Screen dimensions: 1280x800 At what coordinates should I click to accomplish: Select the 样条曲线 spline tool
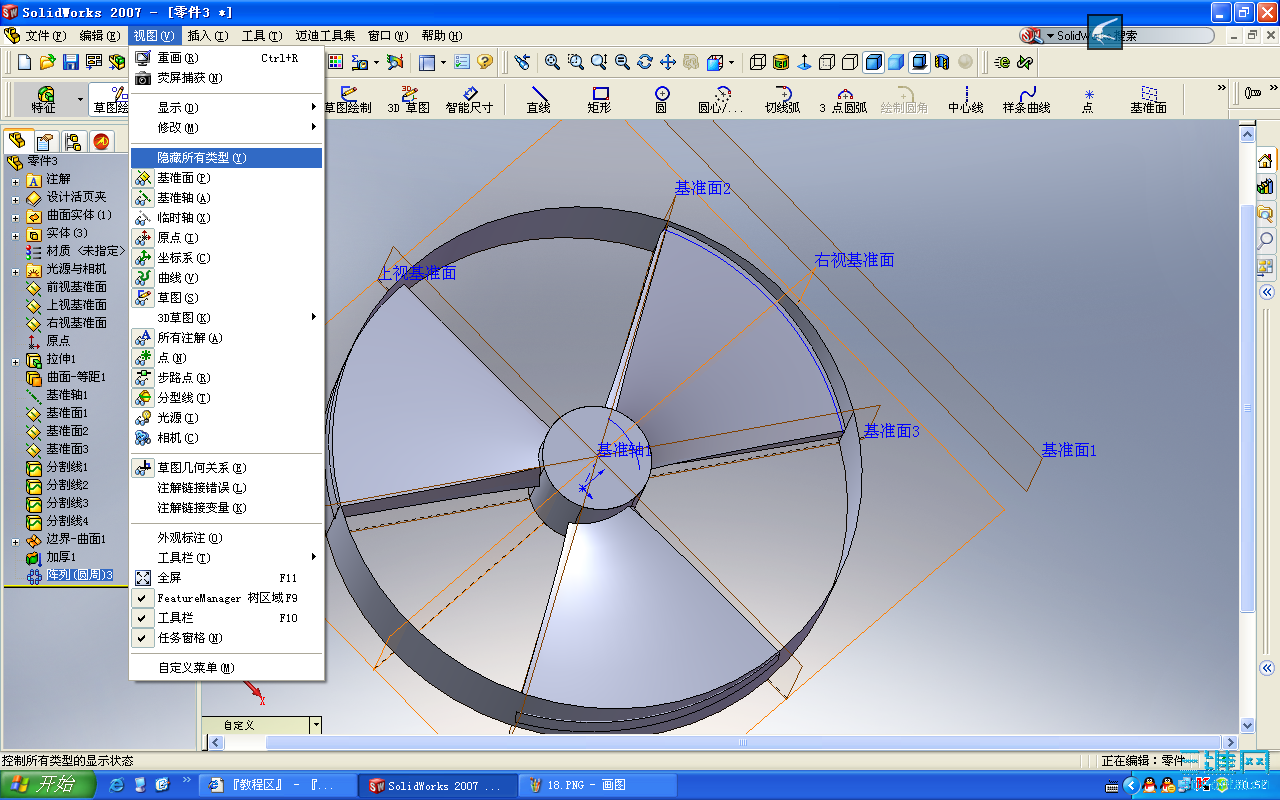(x=1027, y=99)
